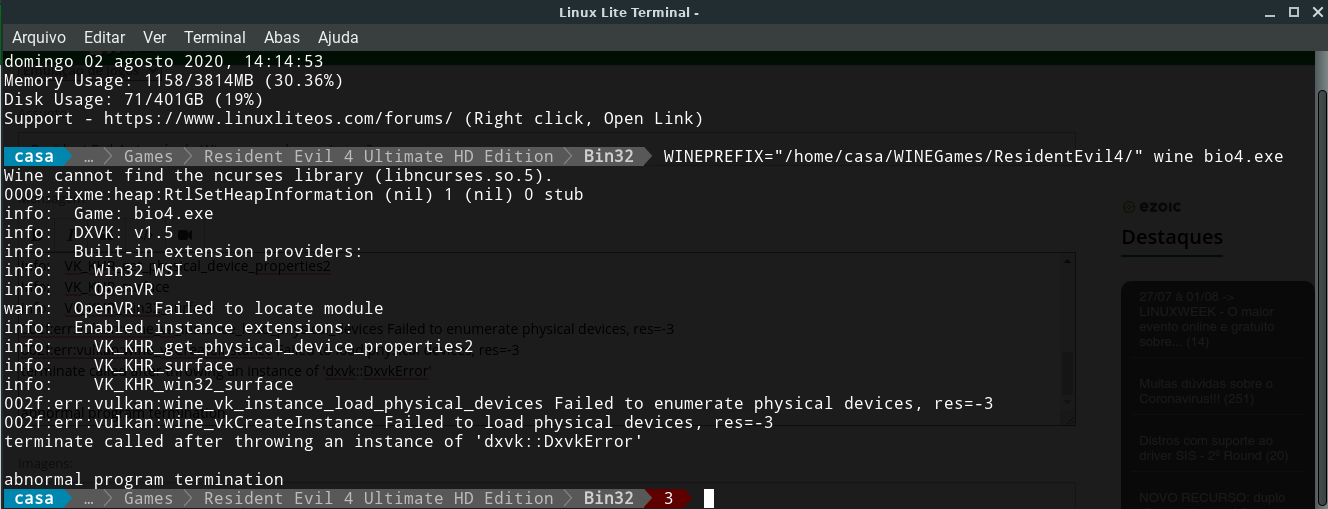Click the terminal scrollbar on the right edge
This screenshot has width=1328, height=509.
pos(1318,280)
